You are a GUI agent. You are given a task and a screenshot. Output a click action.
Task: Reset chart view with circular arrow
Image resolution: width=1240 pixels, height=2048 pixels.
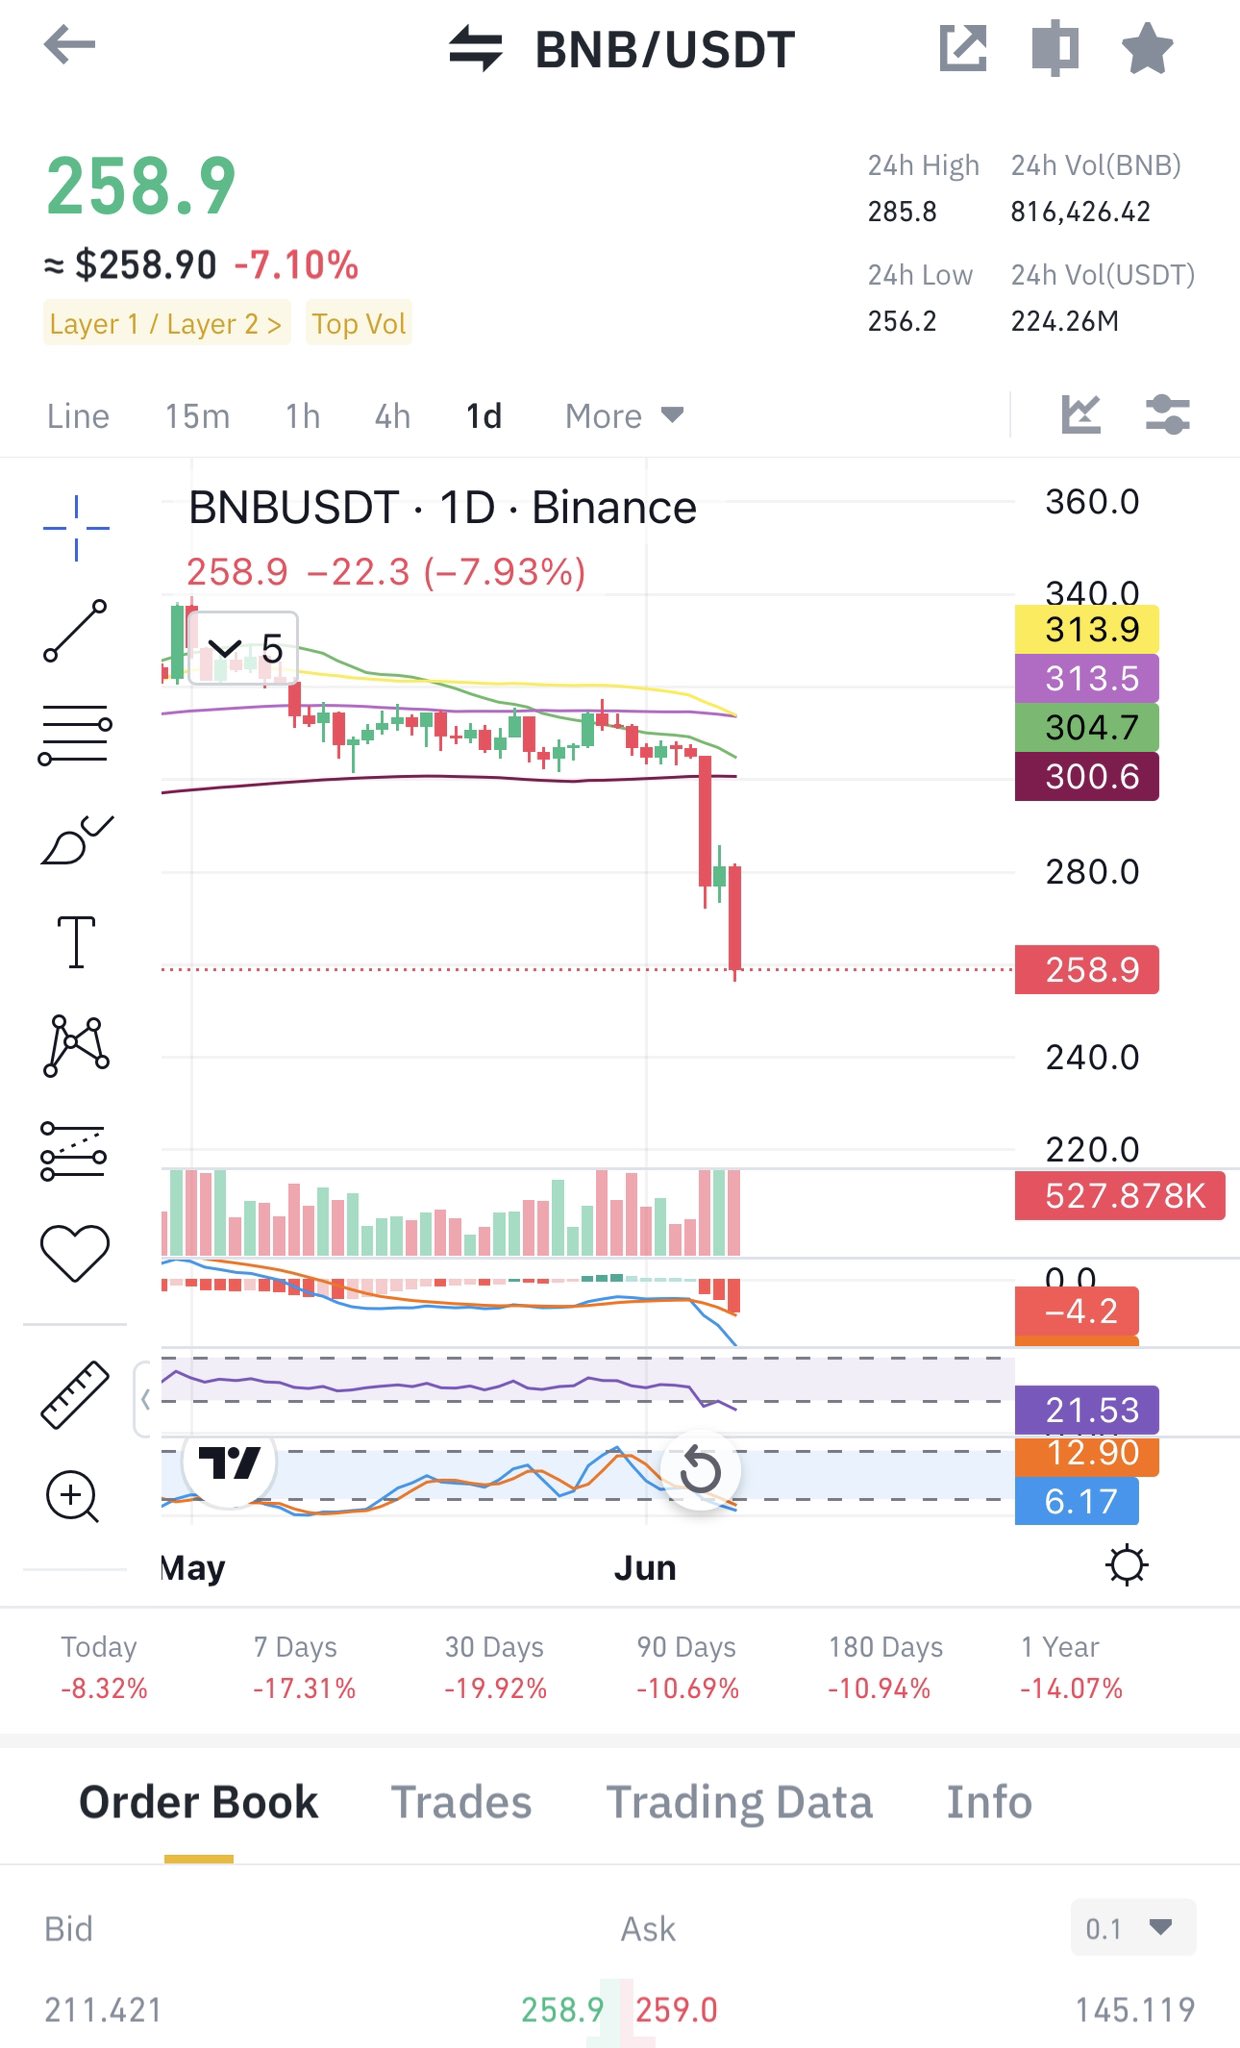[x=700, y=1471]
